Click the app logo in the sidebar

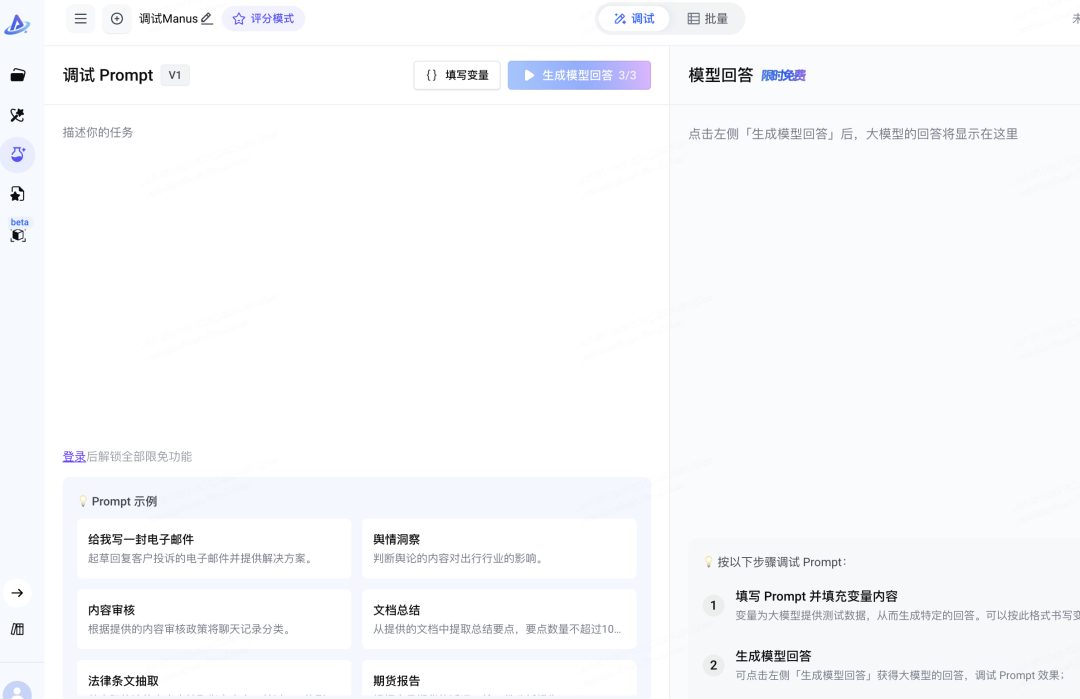click(x=17, y=24)
